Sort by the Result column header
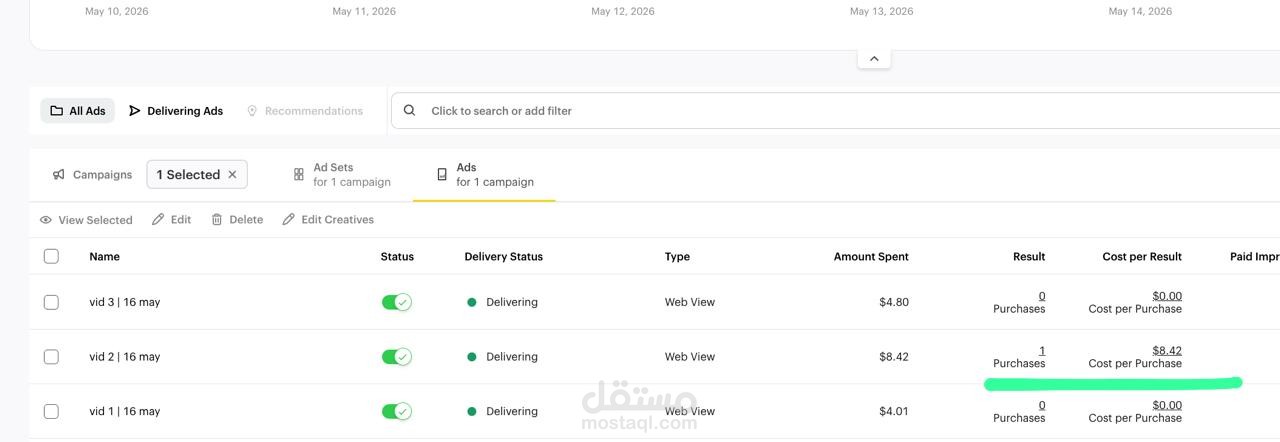Screen dimensions: 1280x442 coord(1029,257)
